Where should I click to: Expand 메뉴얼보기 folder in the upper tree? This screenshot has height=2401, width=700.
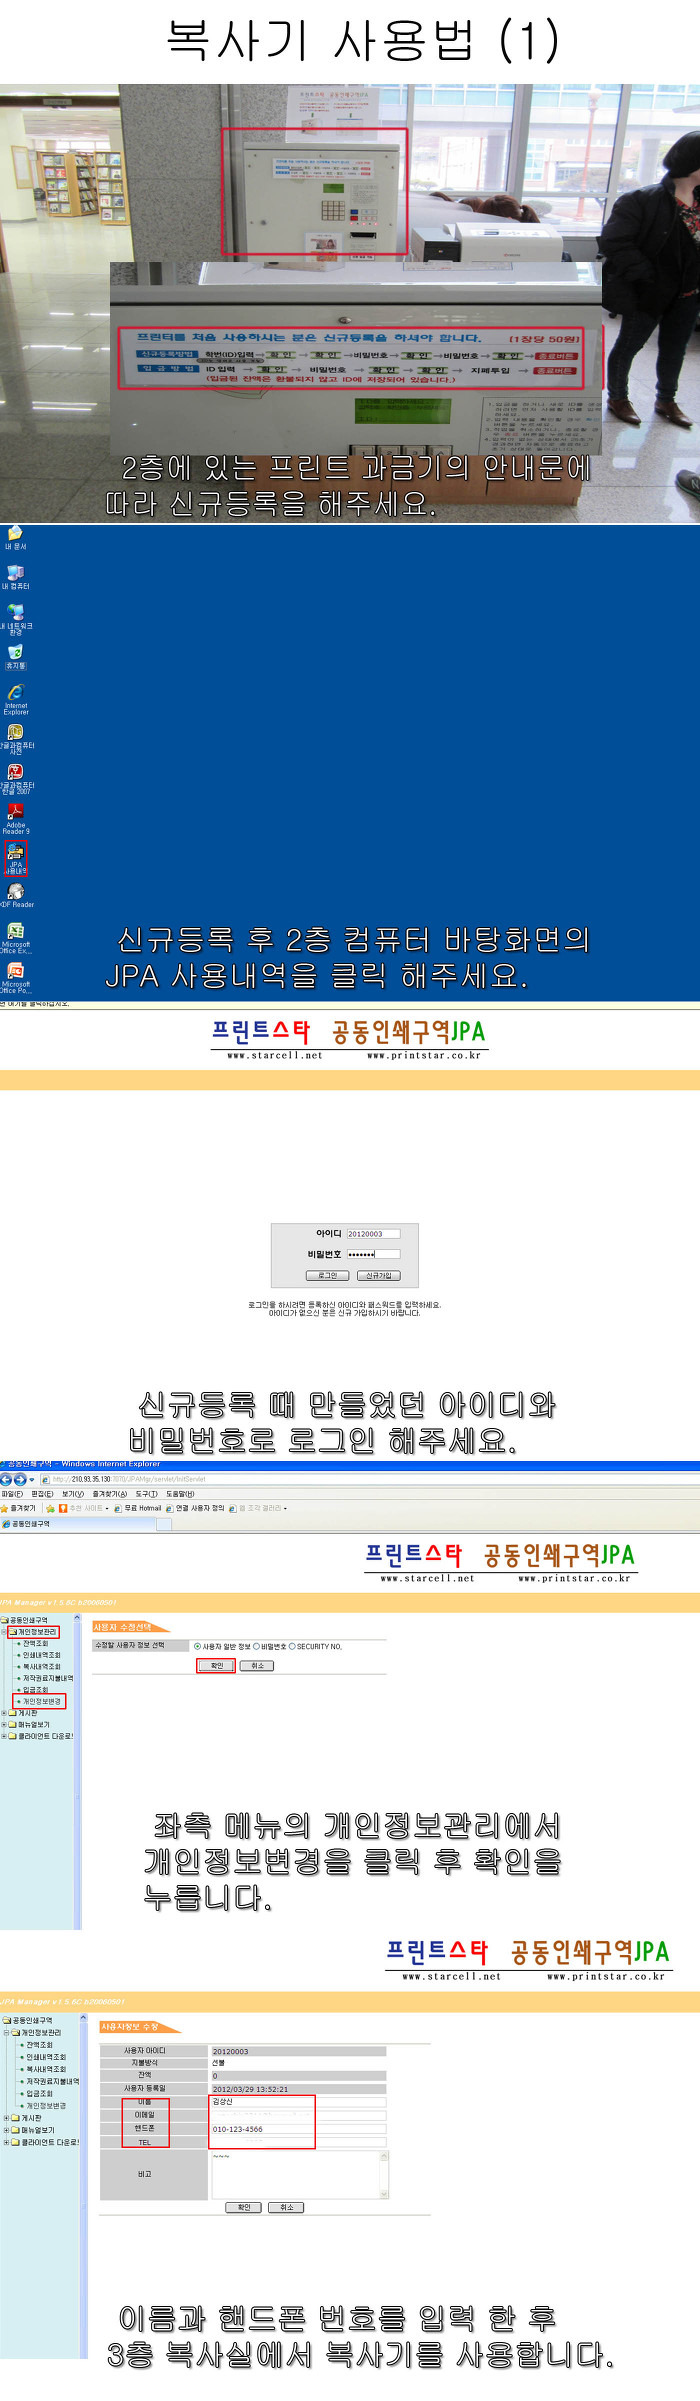click(5, 1724)
